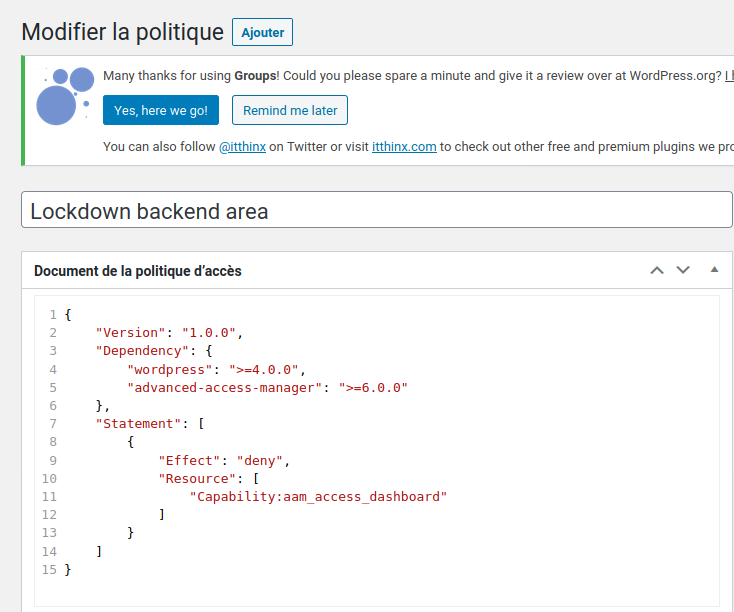Viewport: 734px width, 612px height.
Task: Click the "Statement" key in the editor
Action: point(138,424)
